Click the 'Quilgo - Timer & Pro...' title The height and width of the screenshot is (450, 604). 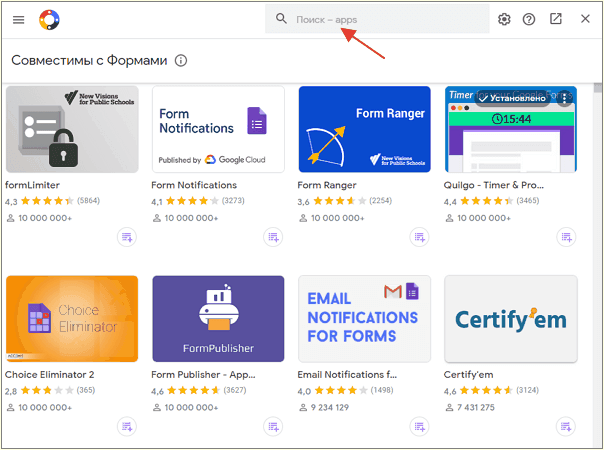(493, 185)
